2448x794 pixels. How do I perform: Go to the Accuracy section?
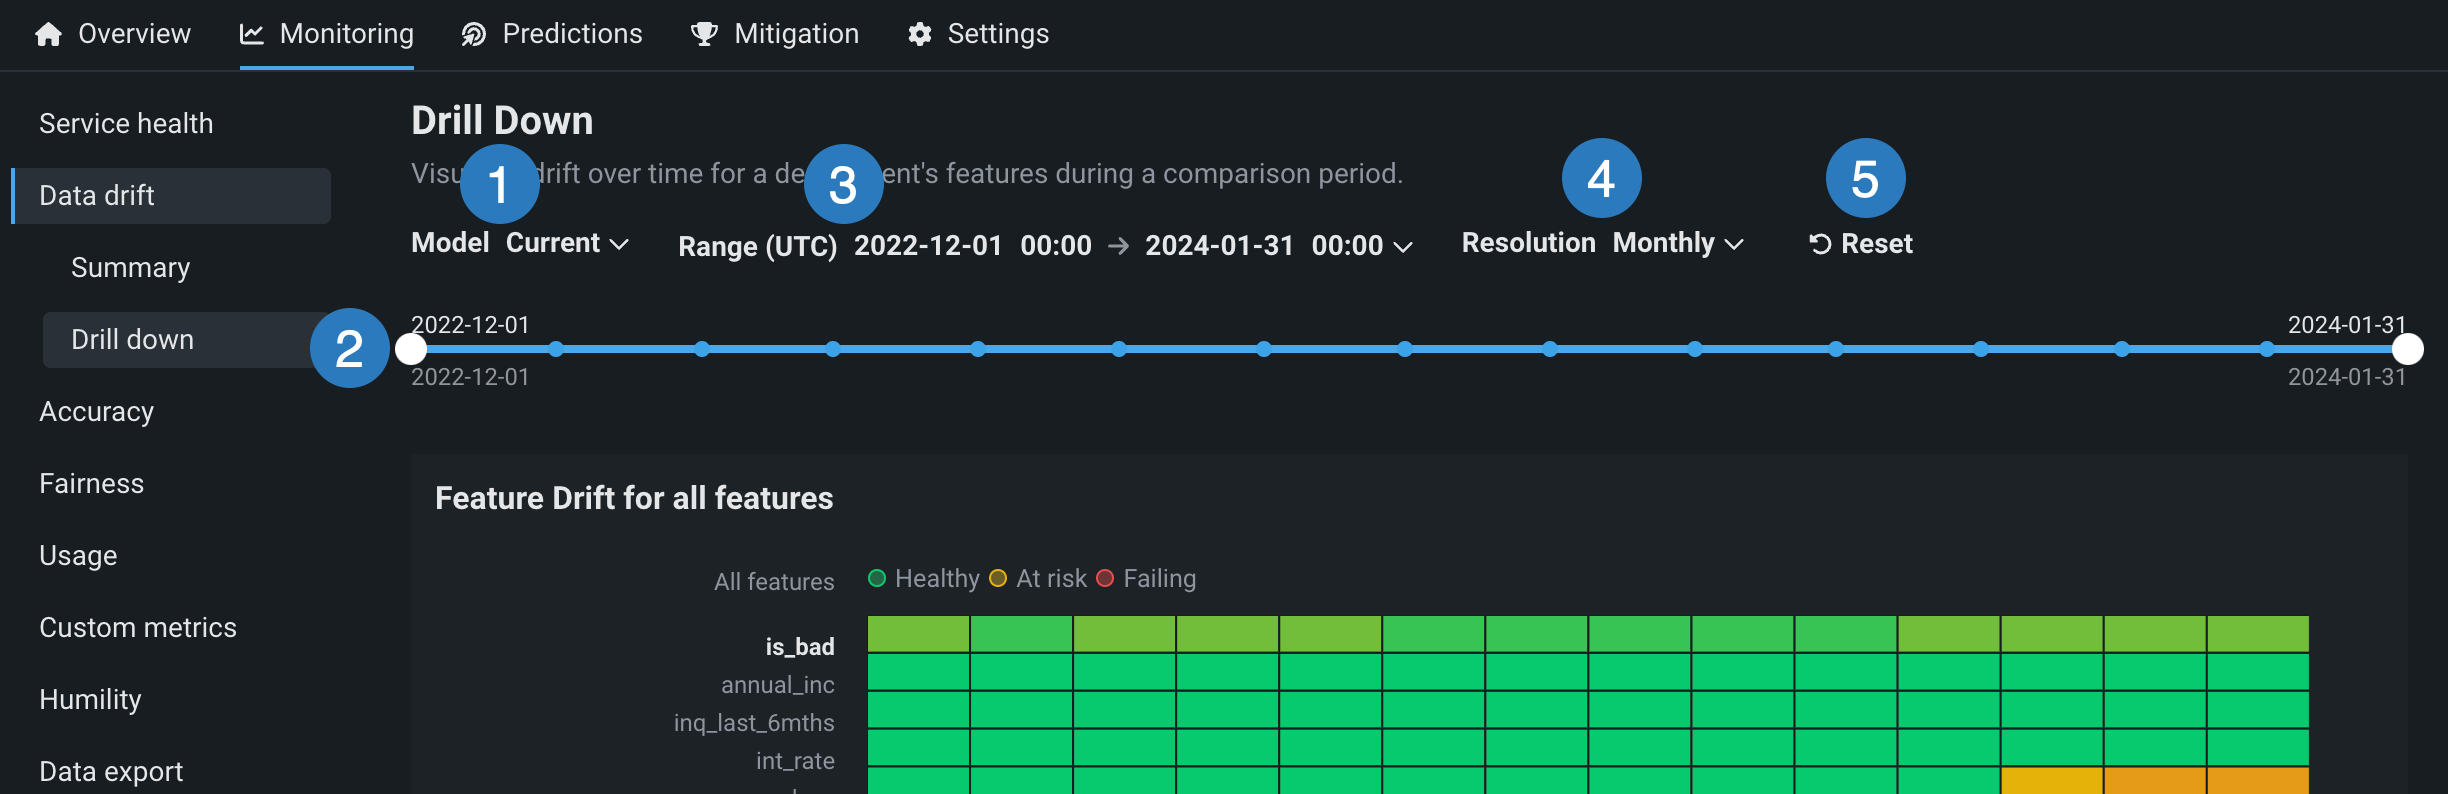[96, 412]
